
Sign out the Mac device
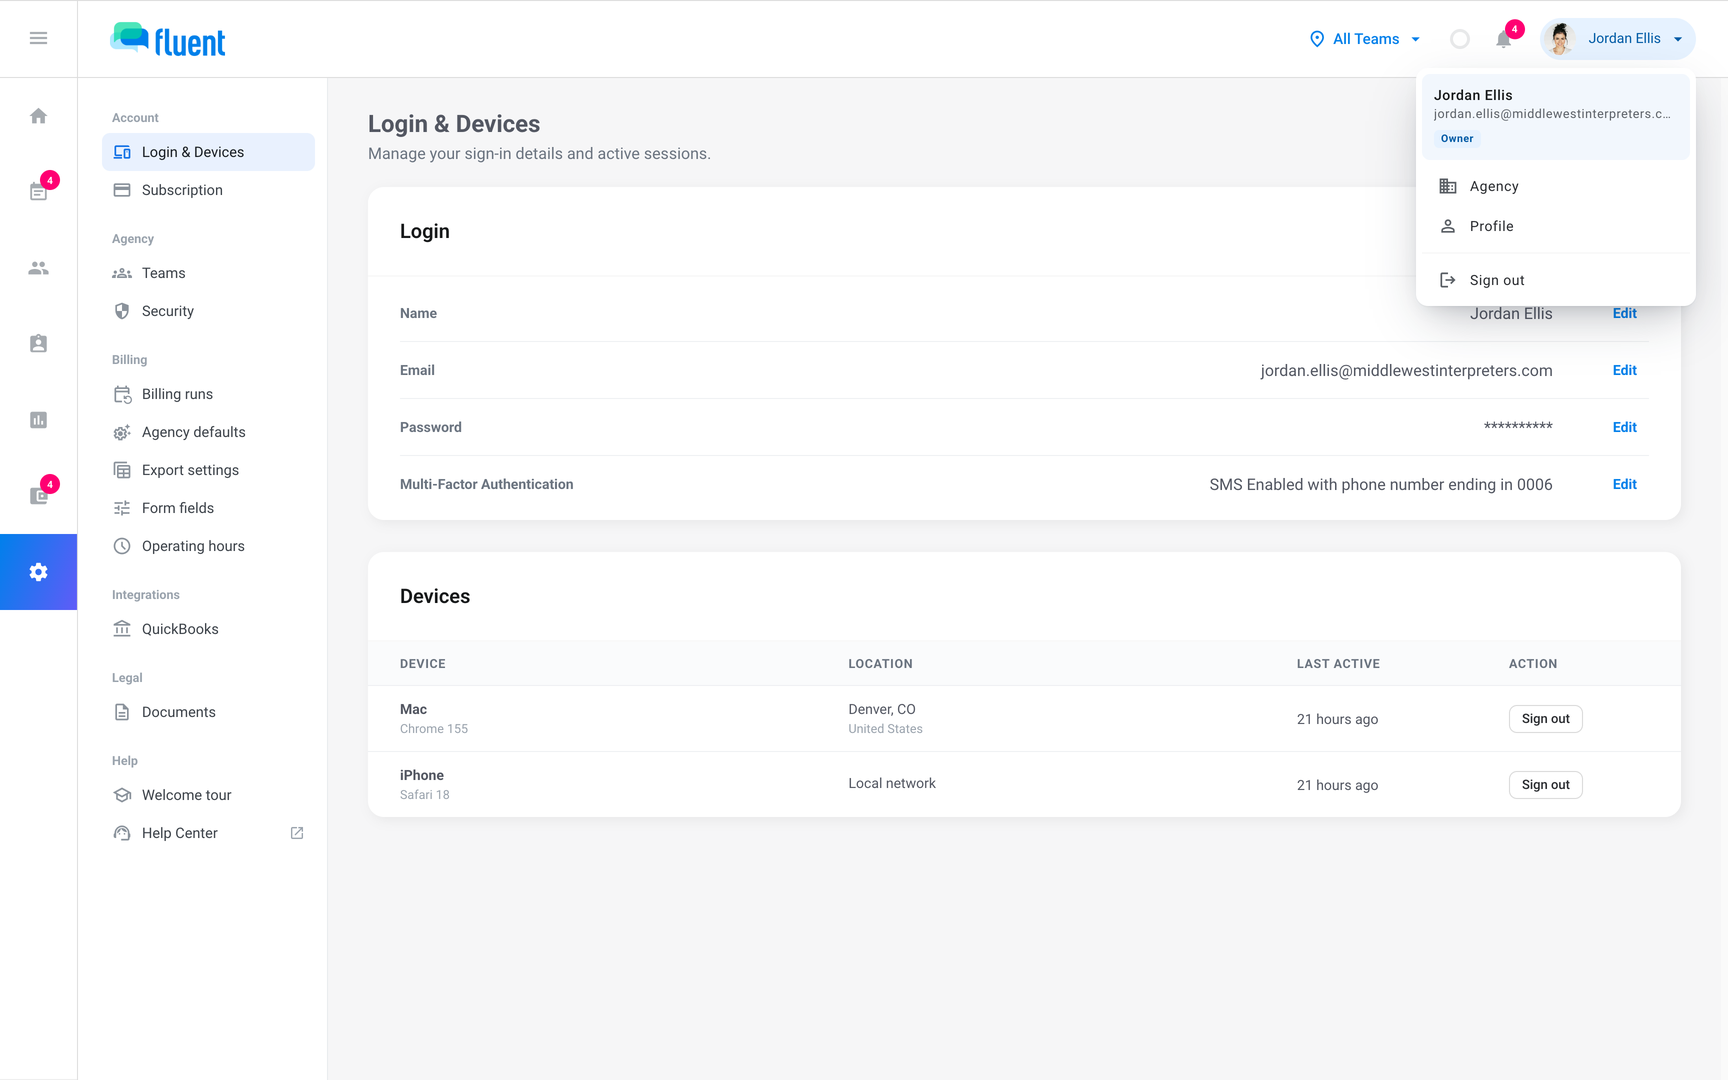click(x=1545, y=719)
